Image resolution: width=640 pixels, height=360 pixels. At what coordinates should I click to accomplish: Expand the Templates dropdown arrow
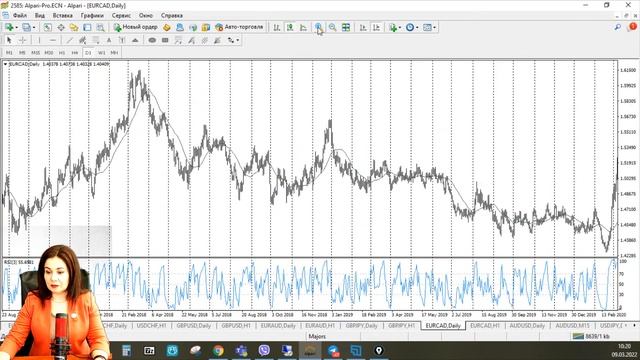(x=434, y=28)
